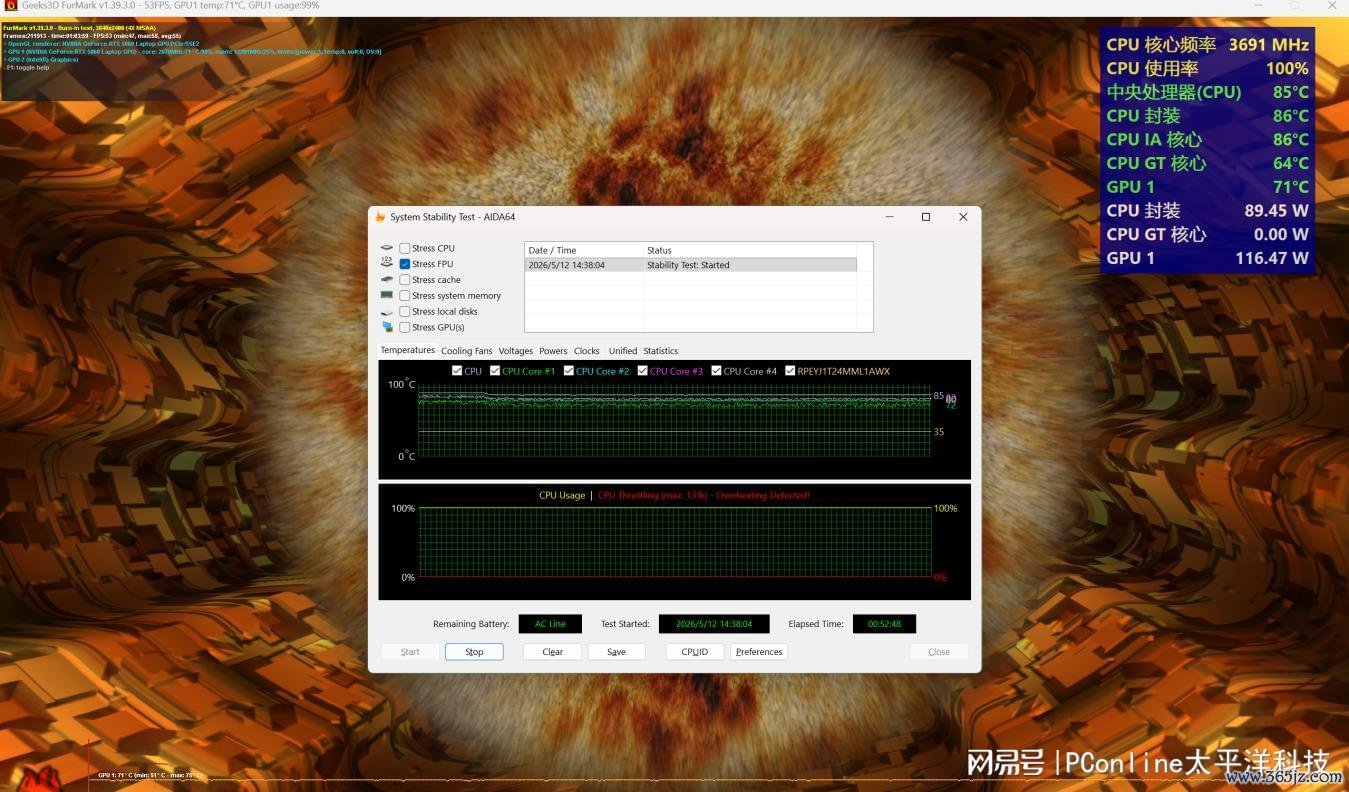The image size is (1349, 792).
Task: Click the CPU IA 核心 86°C overlay row
Action: pyautogui.click(x=1207, y=140)
